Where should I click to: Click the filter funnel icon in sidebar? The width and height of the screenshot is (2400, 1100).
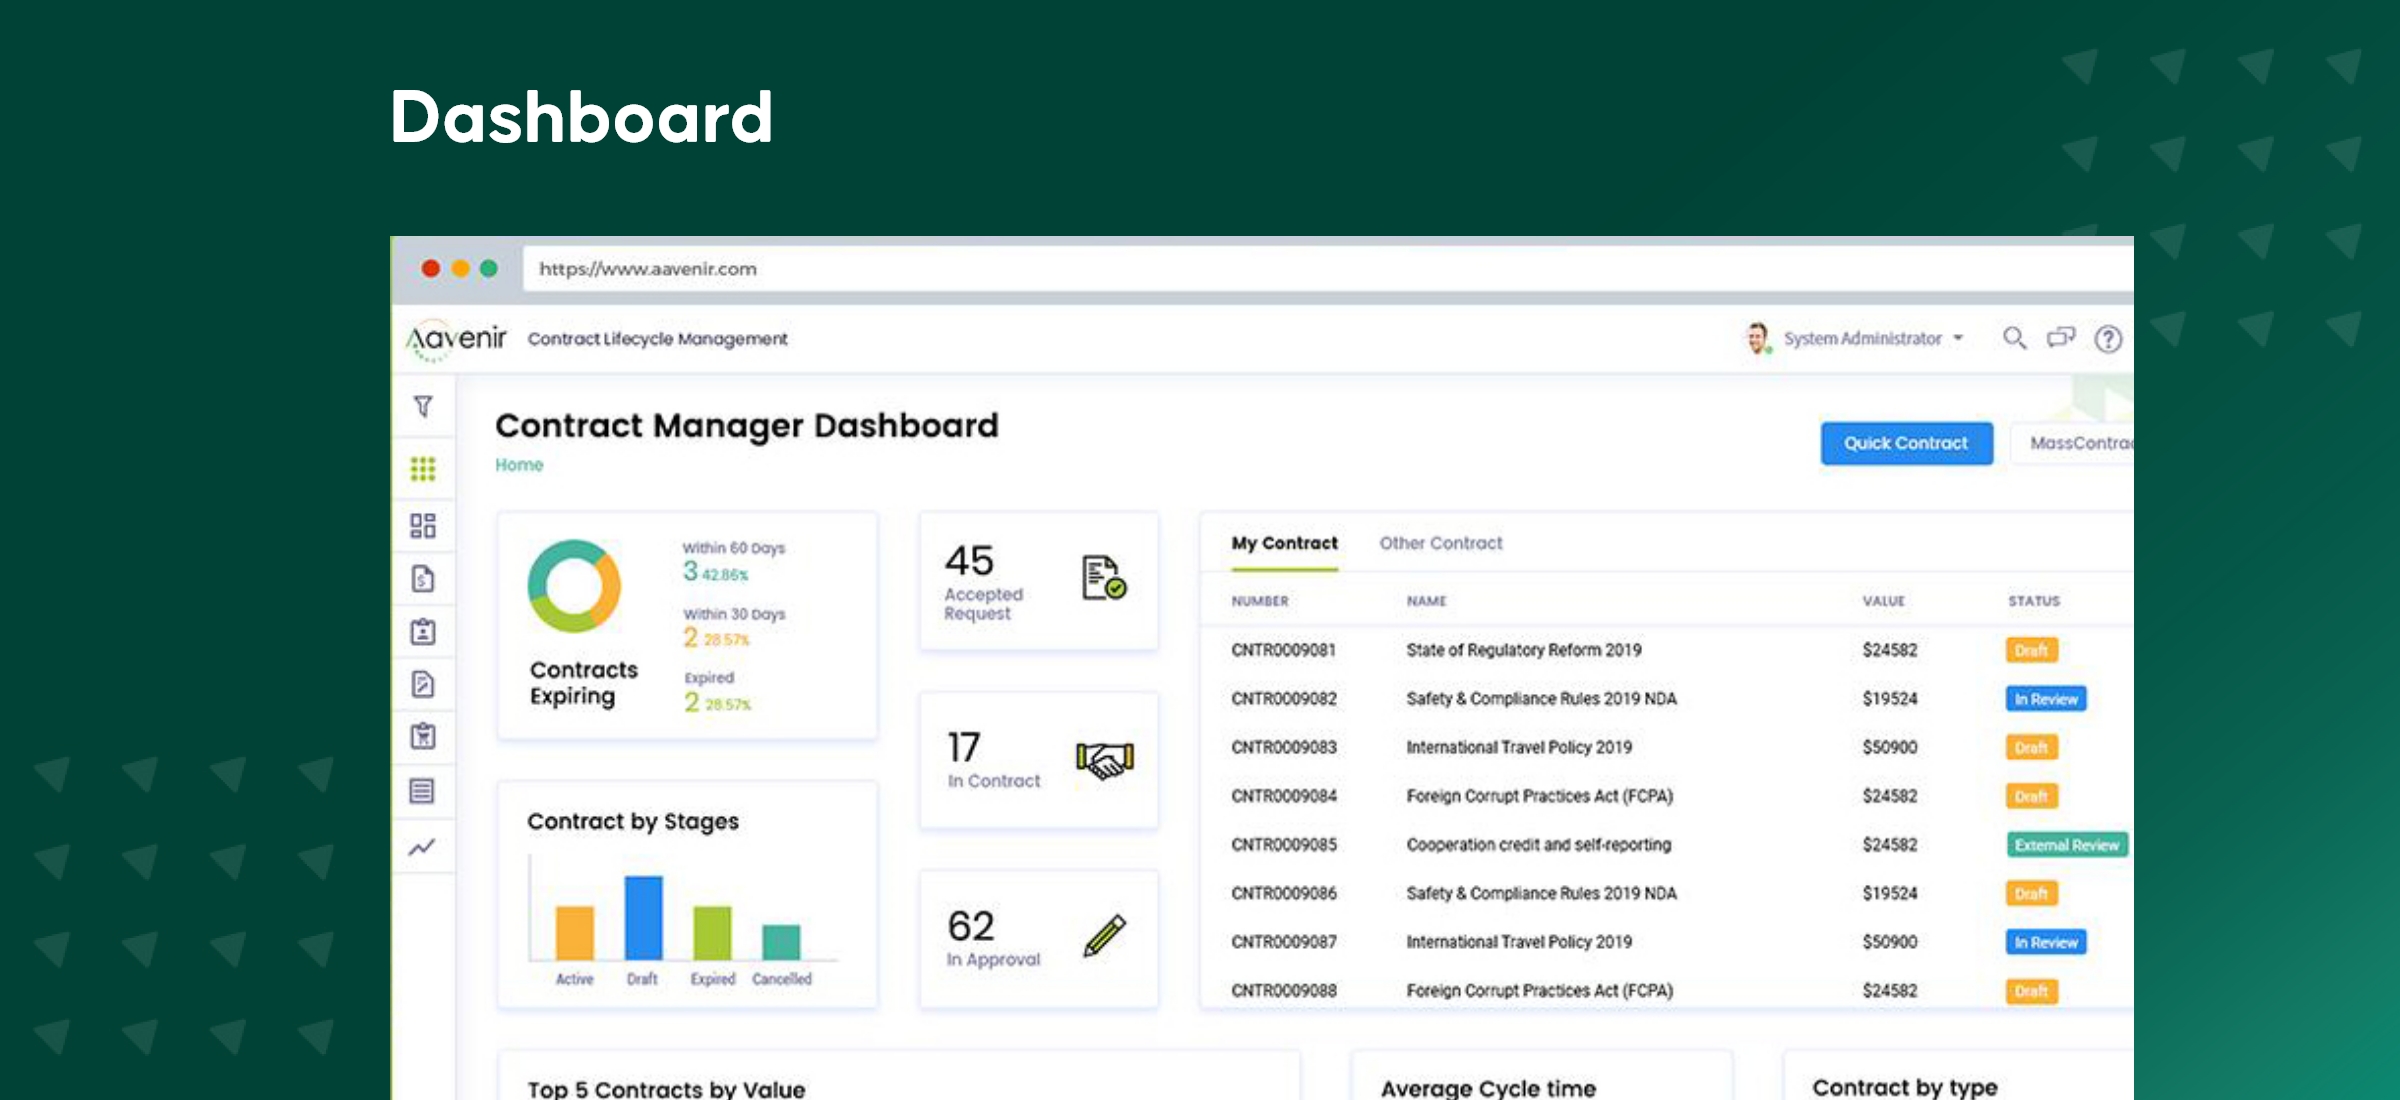423,406
